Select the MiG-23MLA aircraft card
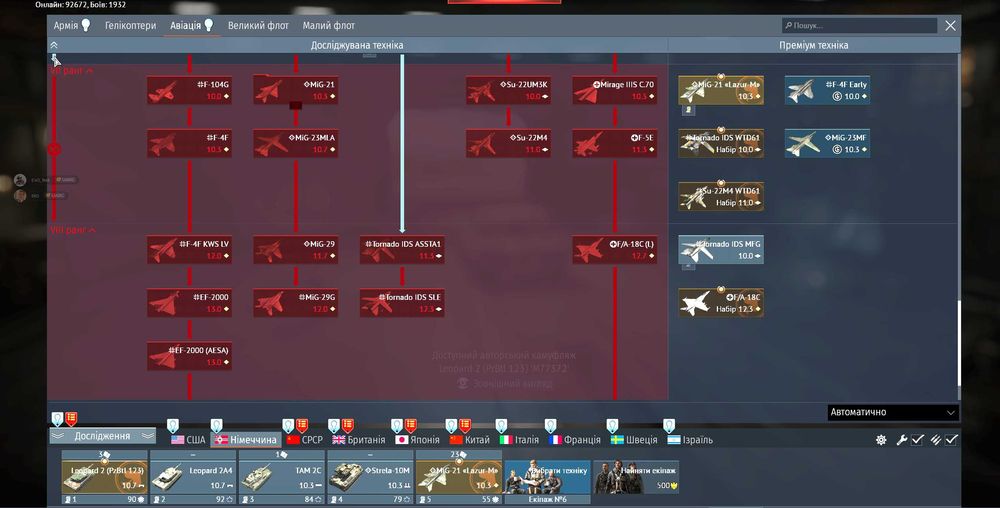The height and width of the screenshot is (508, 1000). point(295,143)
